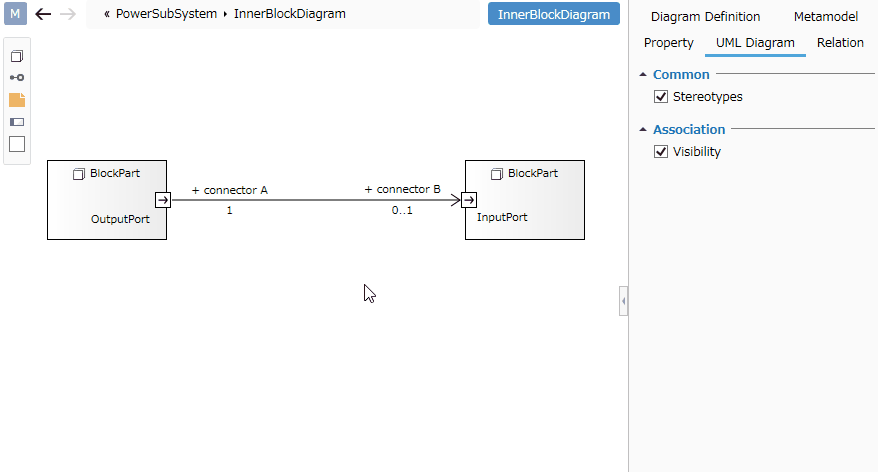Select the left BlockPart block name
Image resolution: width=878 pixels, height=472 pixels.
(115, 174)
